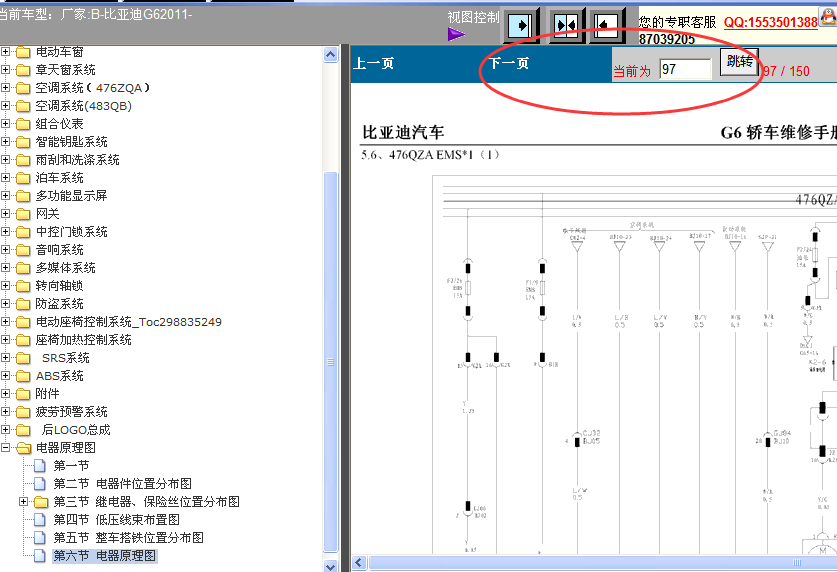
Task: Click the 转向轴锁 folder icon
Action: [23, 286]
